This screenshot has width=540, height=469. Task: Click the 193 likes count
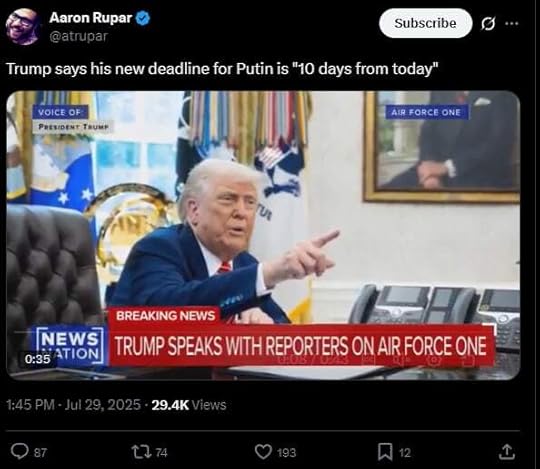(287, 452)
